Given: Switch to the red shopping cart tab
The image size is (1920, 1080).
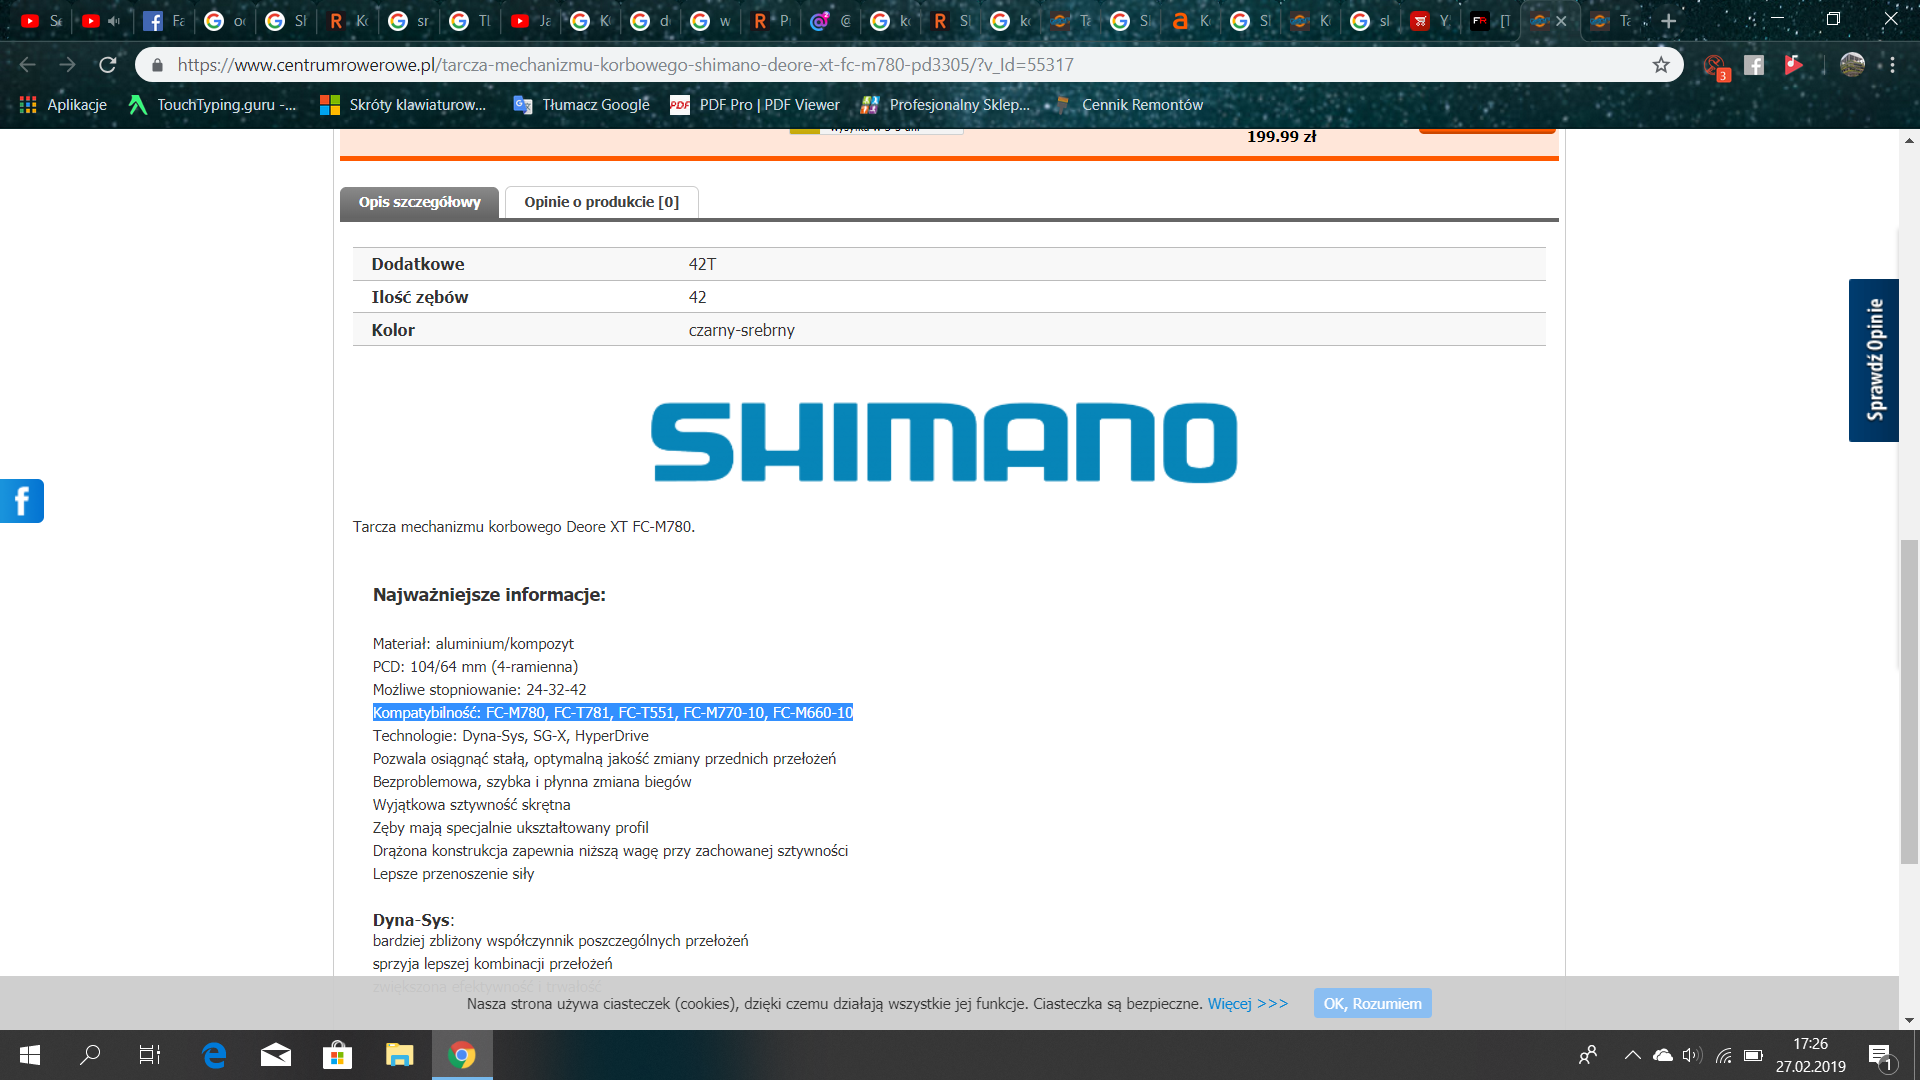Looking at the screenshot, I should pyautogui.click(x=1430, y=21).
